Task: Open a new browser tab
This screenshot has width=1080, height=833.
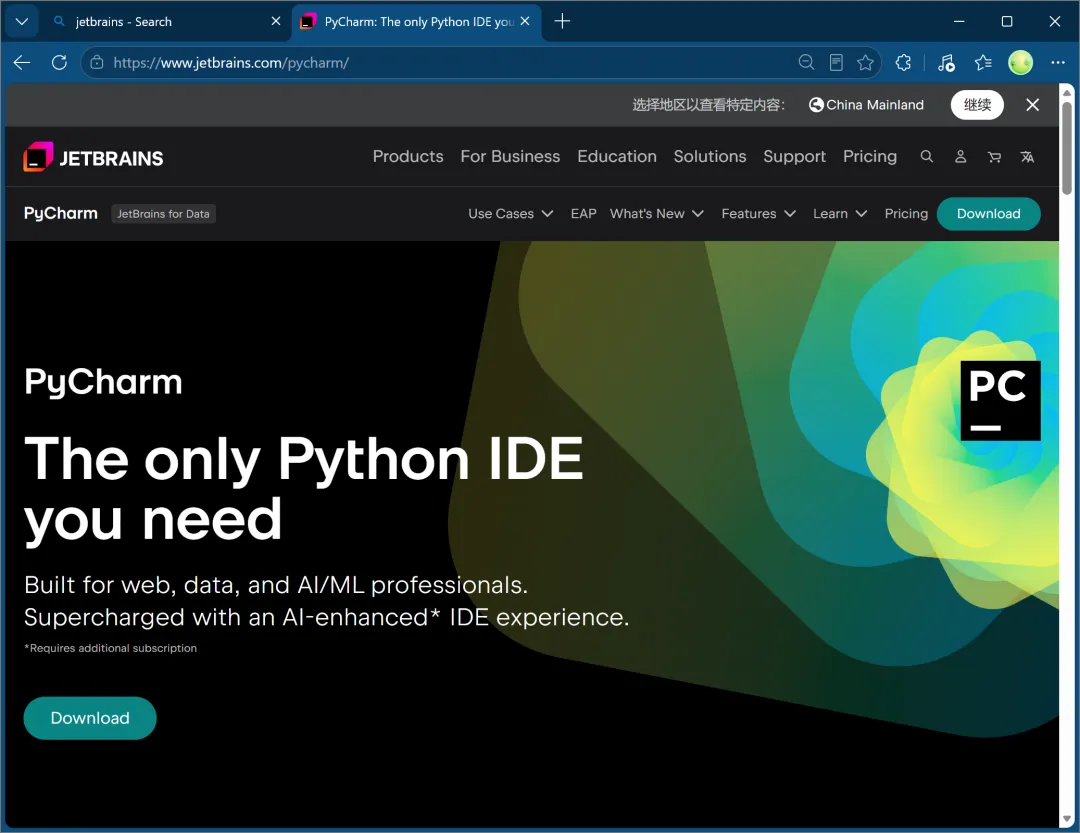Action: [x=562, y=21]
